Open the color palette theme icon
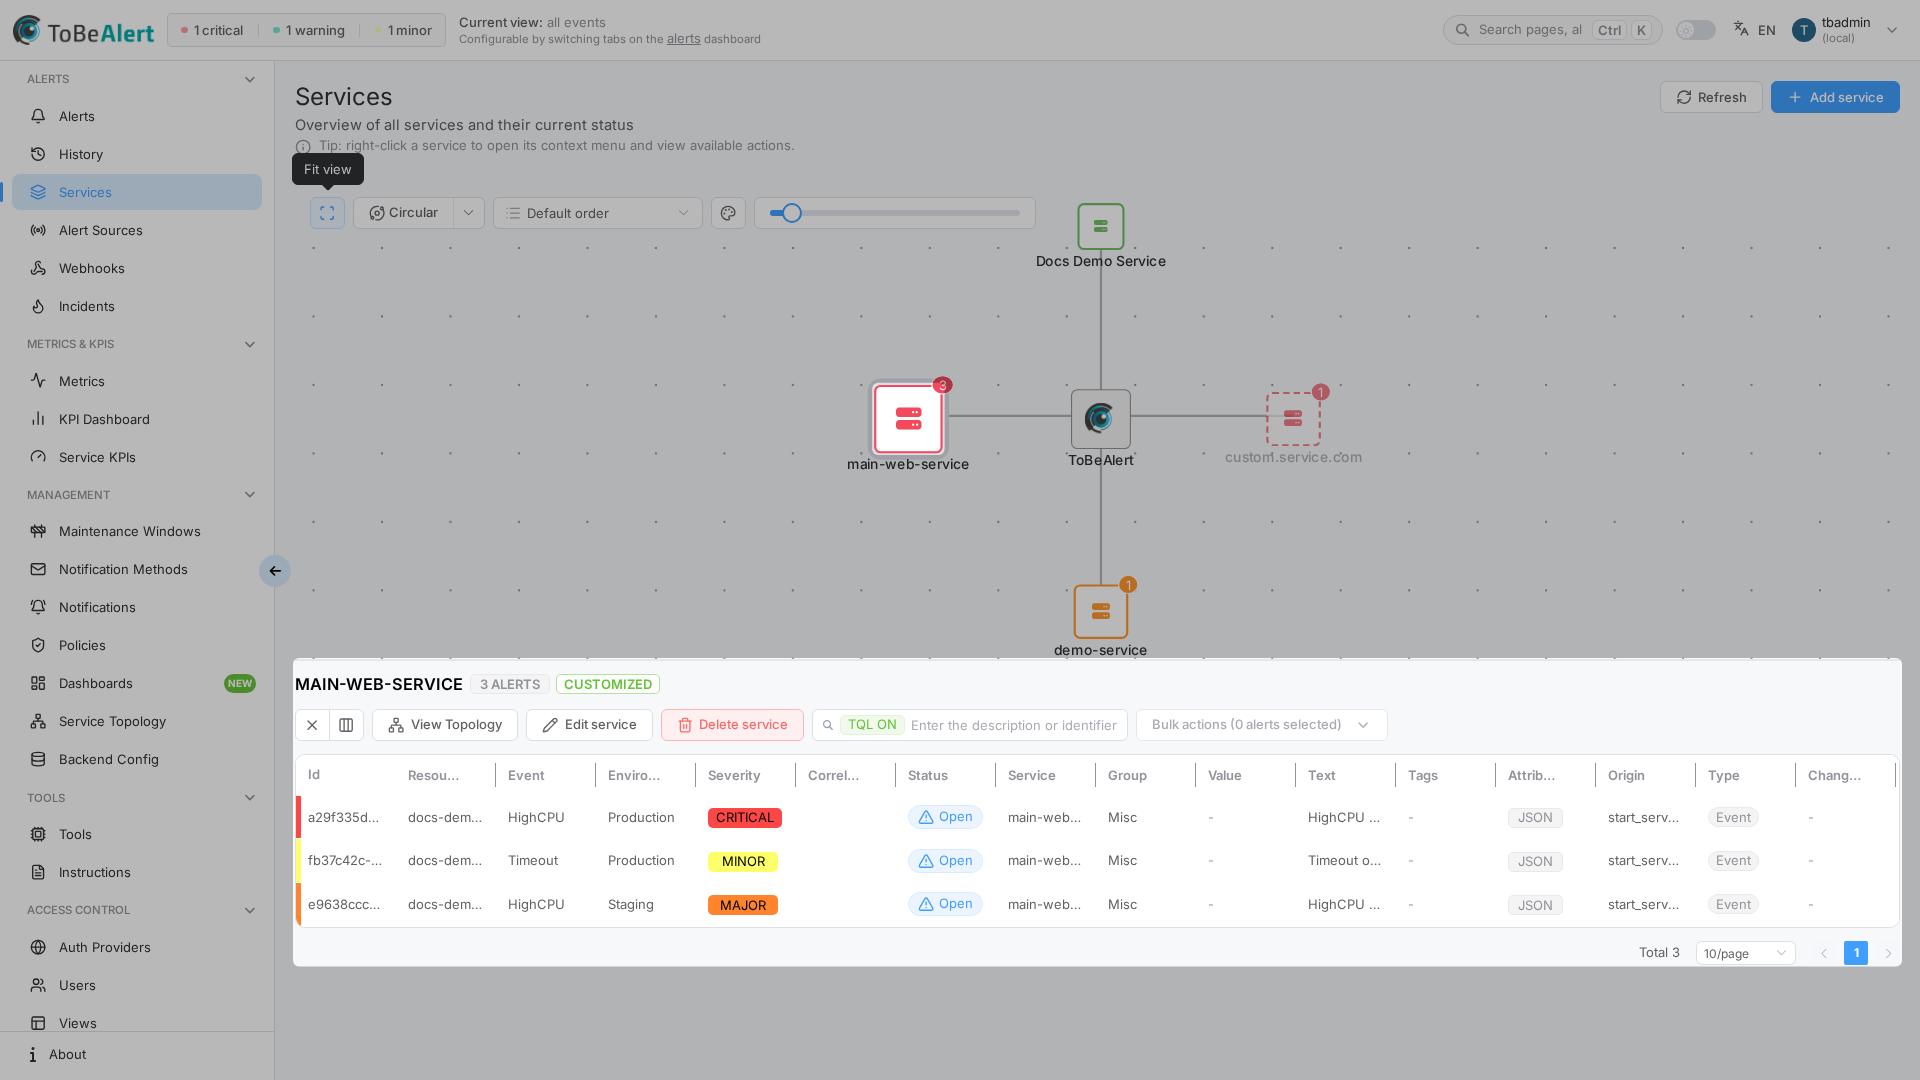This screenshot has width=1920, height=1080. pyautogui.click(x=728, y=213)
